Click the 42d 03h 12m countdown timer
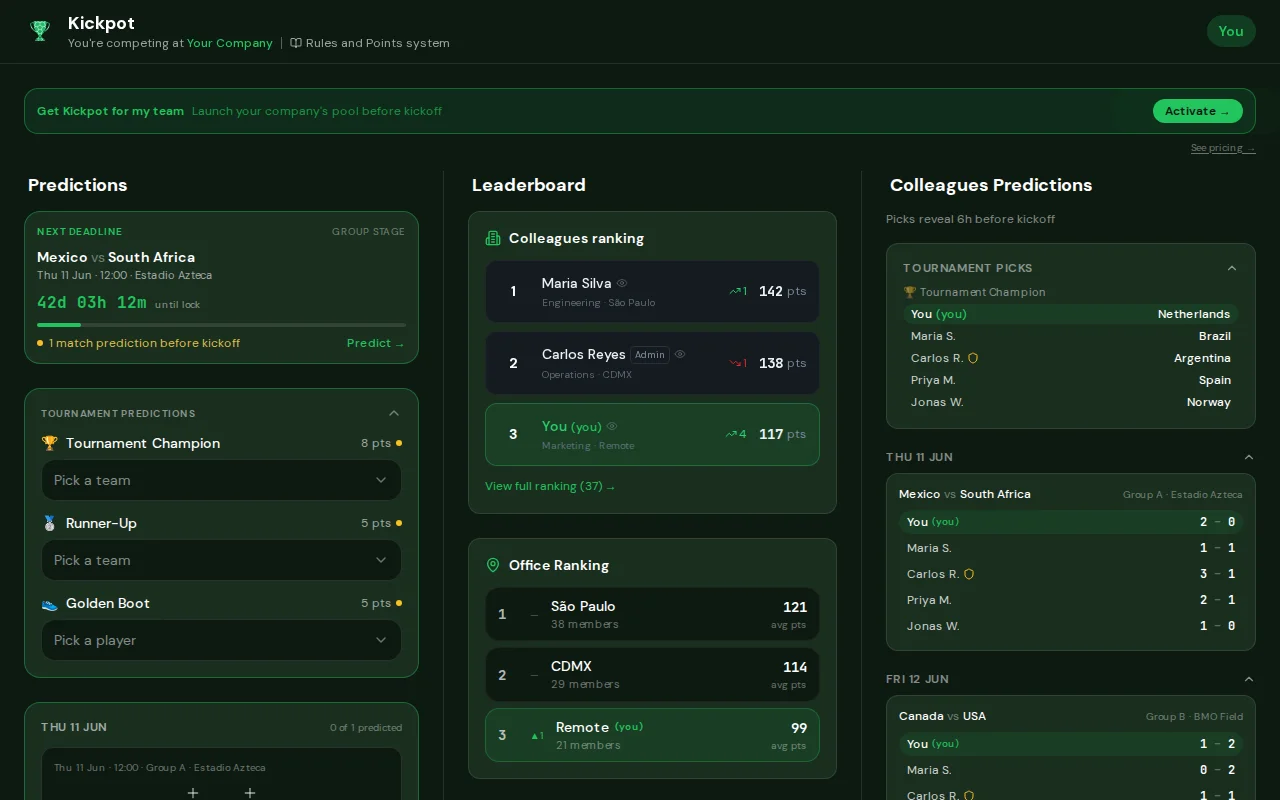Viewport: 1280px width, 800px height. (92, 303)
